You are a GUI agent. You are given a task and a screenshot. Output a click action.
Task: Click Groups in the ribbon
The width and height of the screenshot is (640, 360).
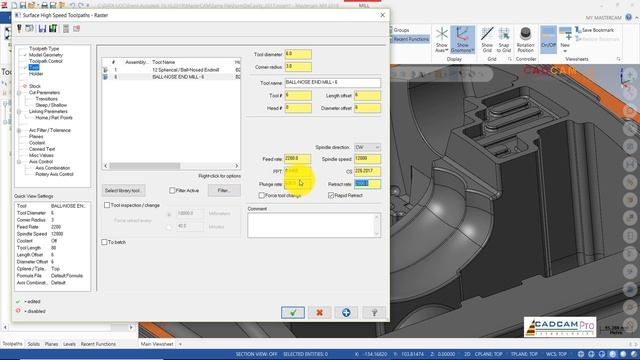(x=401, y=30)
